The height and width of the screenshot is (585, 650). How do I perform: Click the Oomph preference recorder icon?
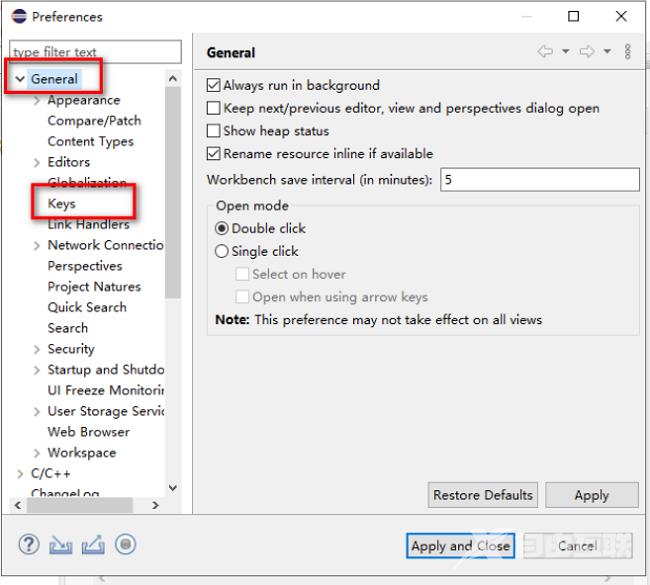(x=125, y=545)
